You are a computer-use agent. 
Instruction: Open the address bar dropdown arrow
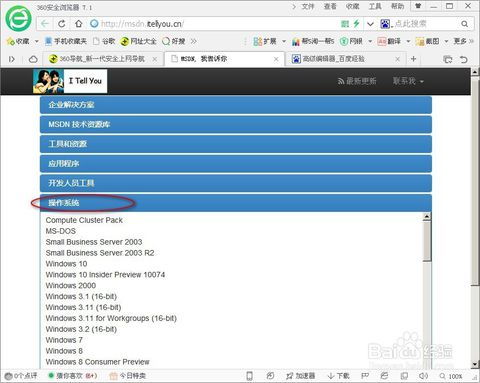[370, 24]
